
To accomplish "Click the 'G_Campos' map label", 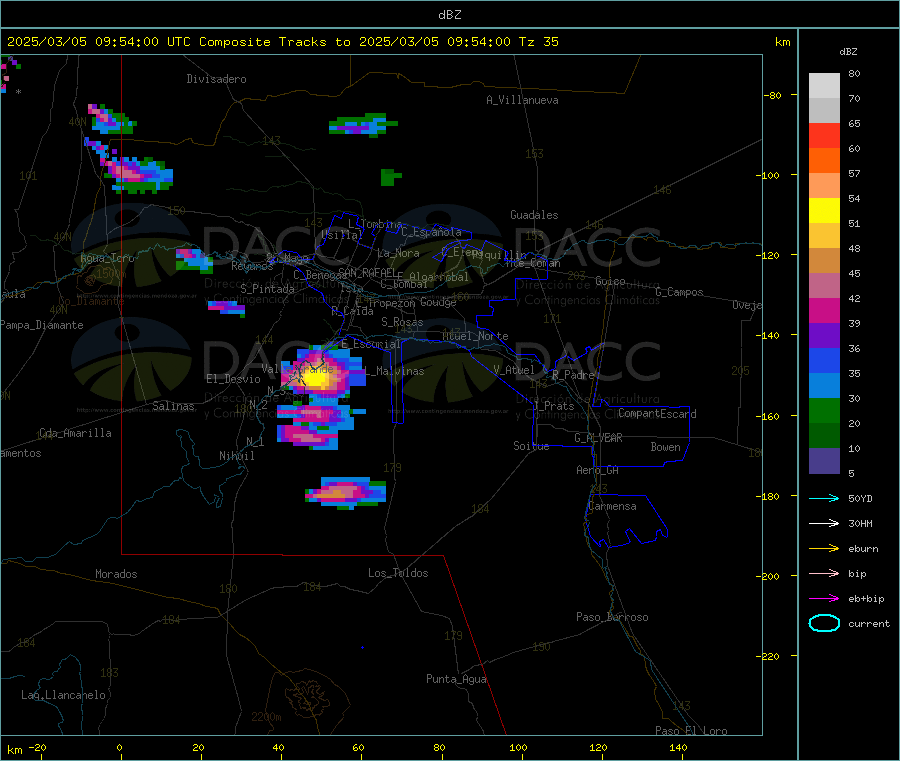I will pyautogui.click(x=679, y=292).
